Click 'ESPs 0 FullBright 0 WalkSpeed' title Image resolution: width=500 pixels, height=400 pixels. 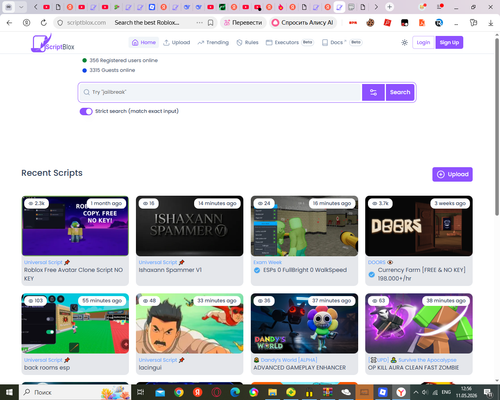[305, 270]
